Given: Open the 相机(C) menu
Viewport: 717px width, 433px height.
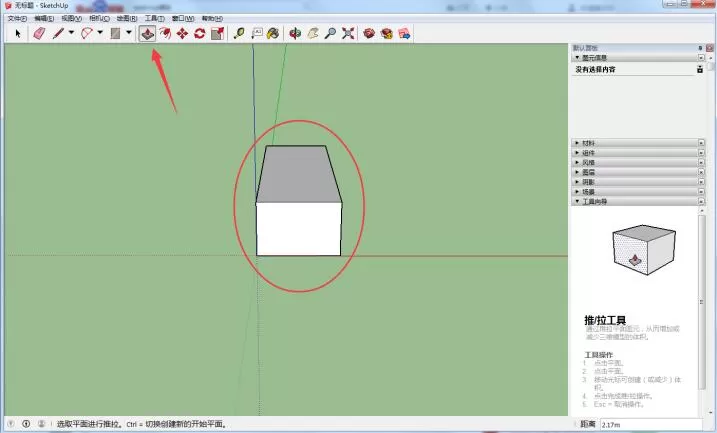Looking at the screenshot, I should [99, 18].
